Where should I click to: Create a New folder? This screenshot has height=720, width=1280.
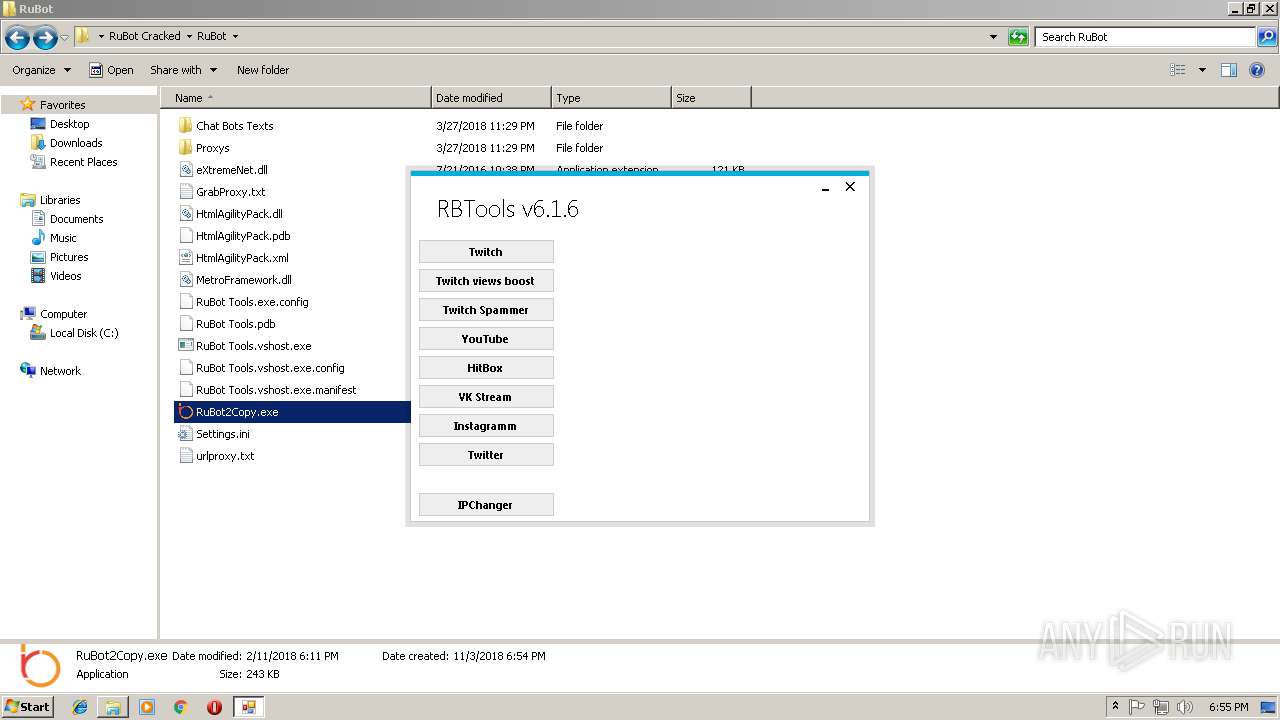coord(263,70)
